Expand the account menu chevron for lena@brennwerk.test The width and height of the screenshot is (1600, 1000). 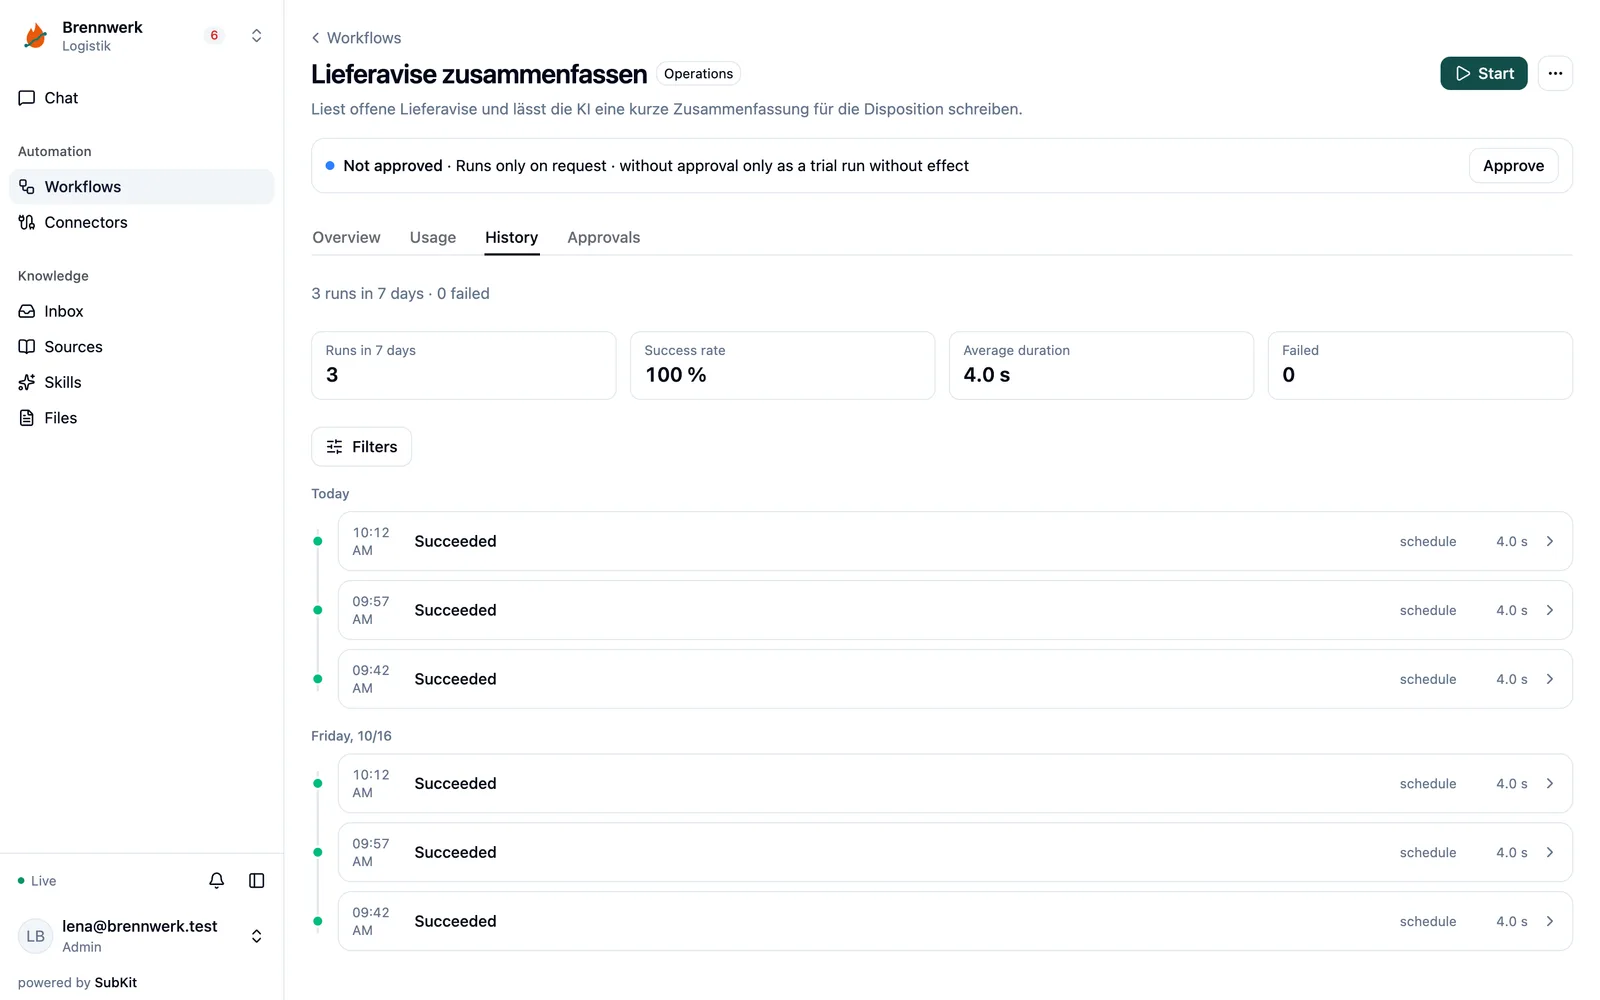click(256, 936)
